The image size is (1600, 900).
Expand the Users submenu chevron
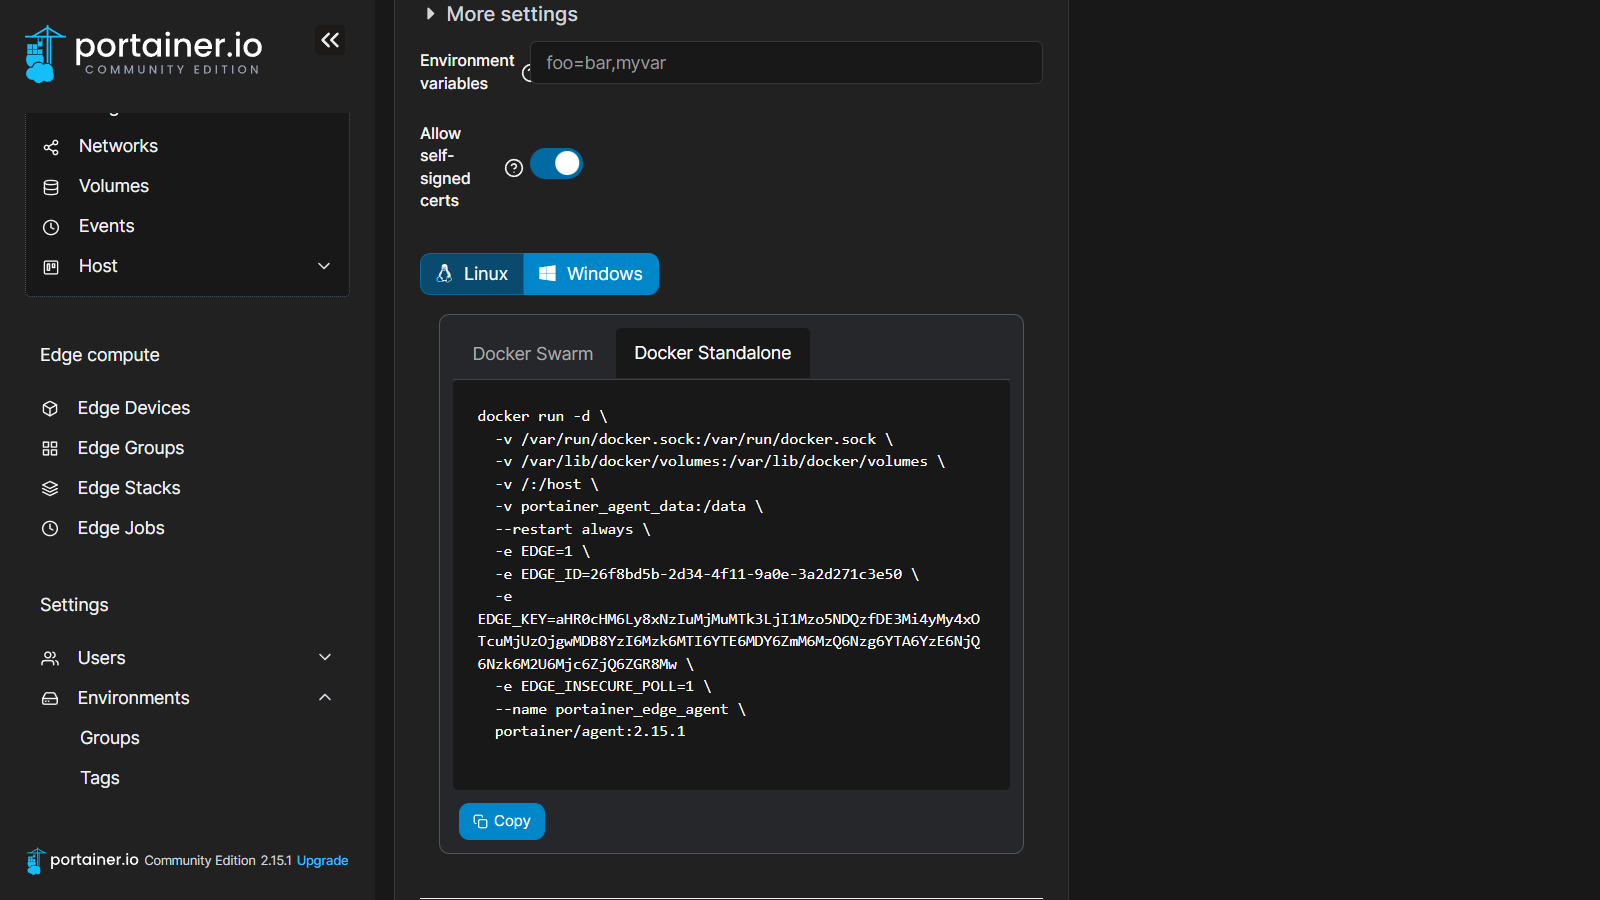coord(324,657)
